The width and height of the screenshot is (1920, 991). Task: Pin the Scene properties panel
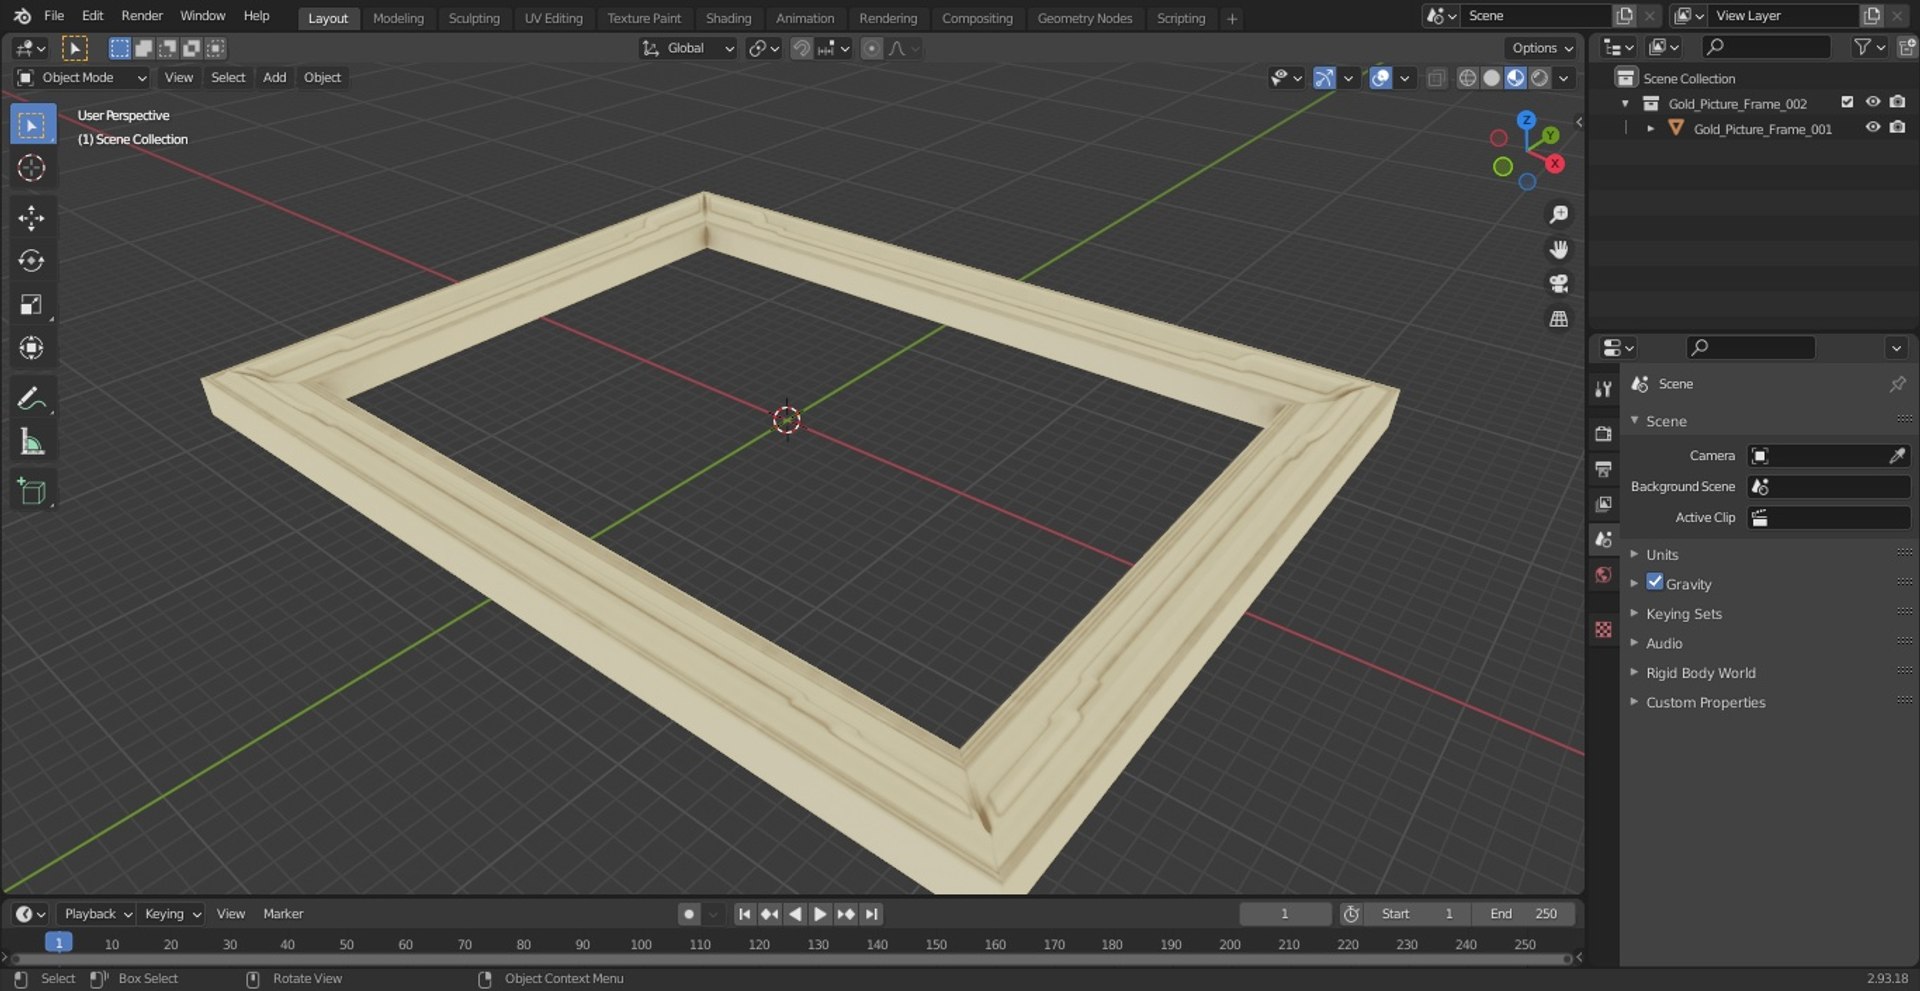pos(1897,384)
